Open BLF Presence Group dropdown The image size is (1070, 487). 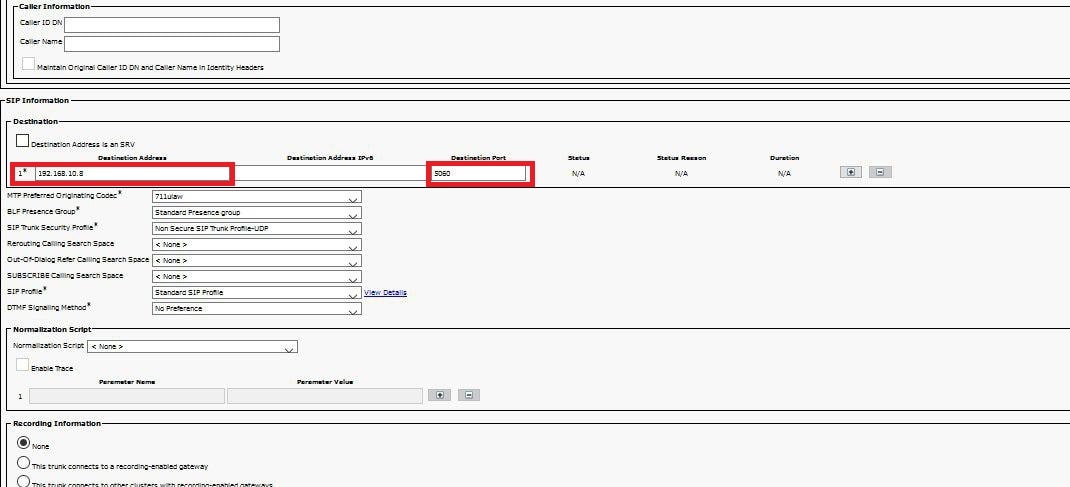[257, 213]
